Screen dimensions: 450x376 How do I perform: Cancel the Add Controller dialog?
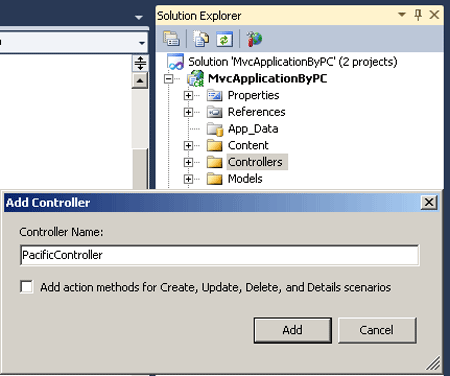coord(377,330)
